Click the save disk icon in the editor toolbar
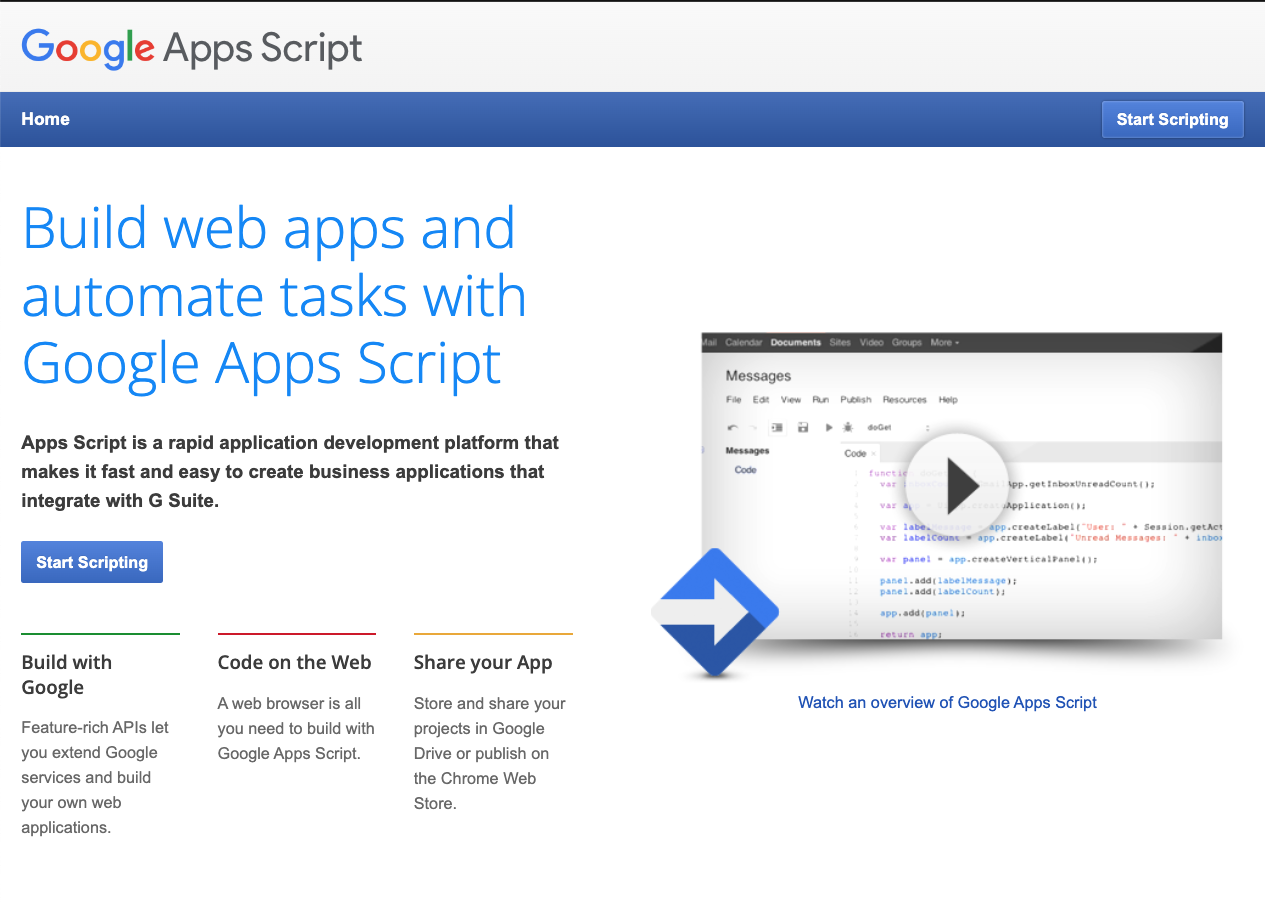The height and width of the screenshot is (902, 1265). pos(802,427)
